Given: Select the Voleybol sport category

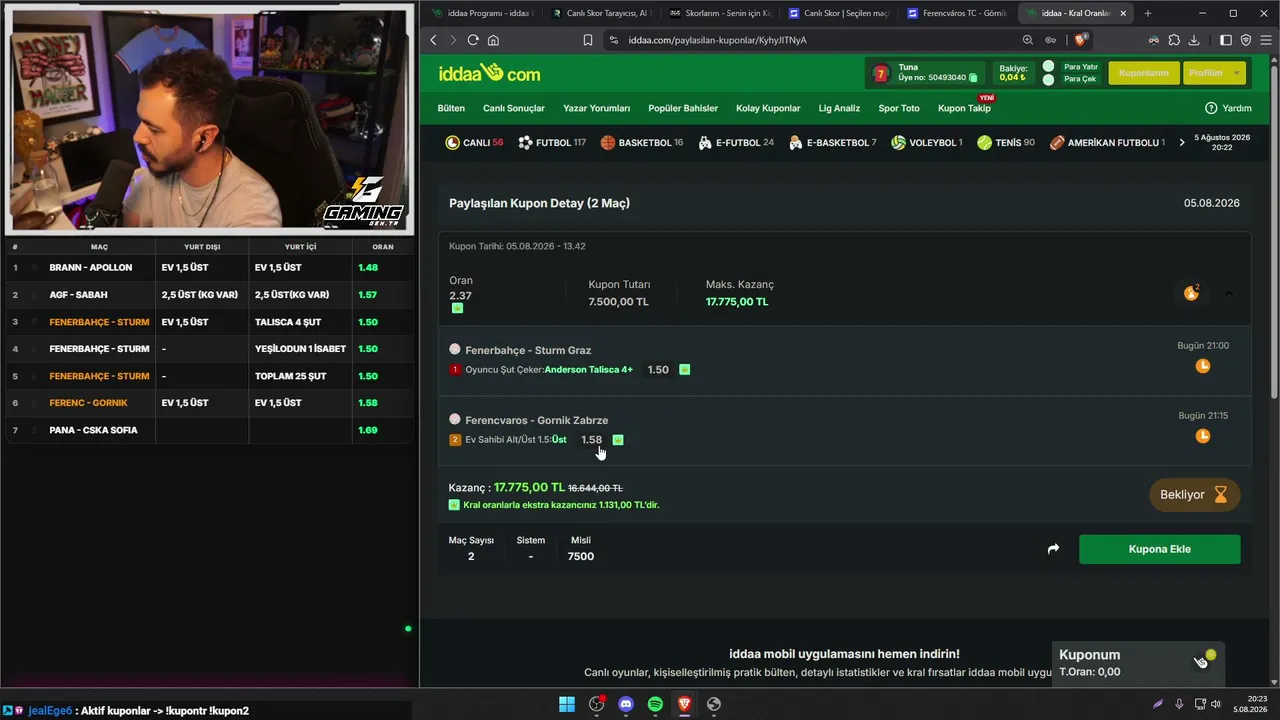Looking at the screenshot, I should [x=927, y=143].
